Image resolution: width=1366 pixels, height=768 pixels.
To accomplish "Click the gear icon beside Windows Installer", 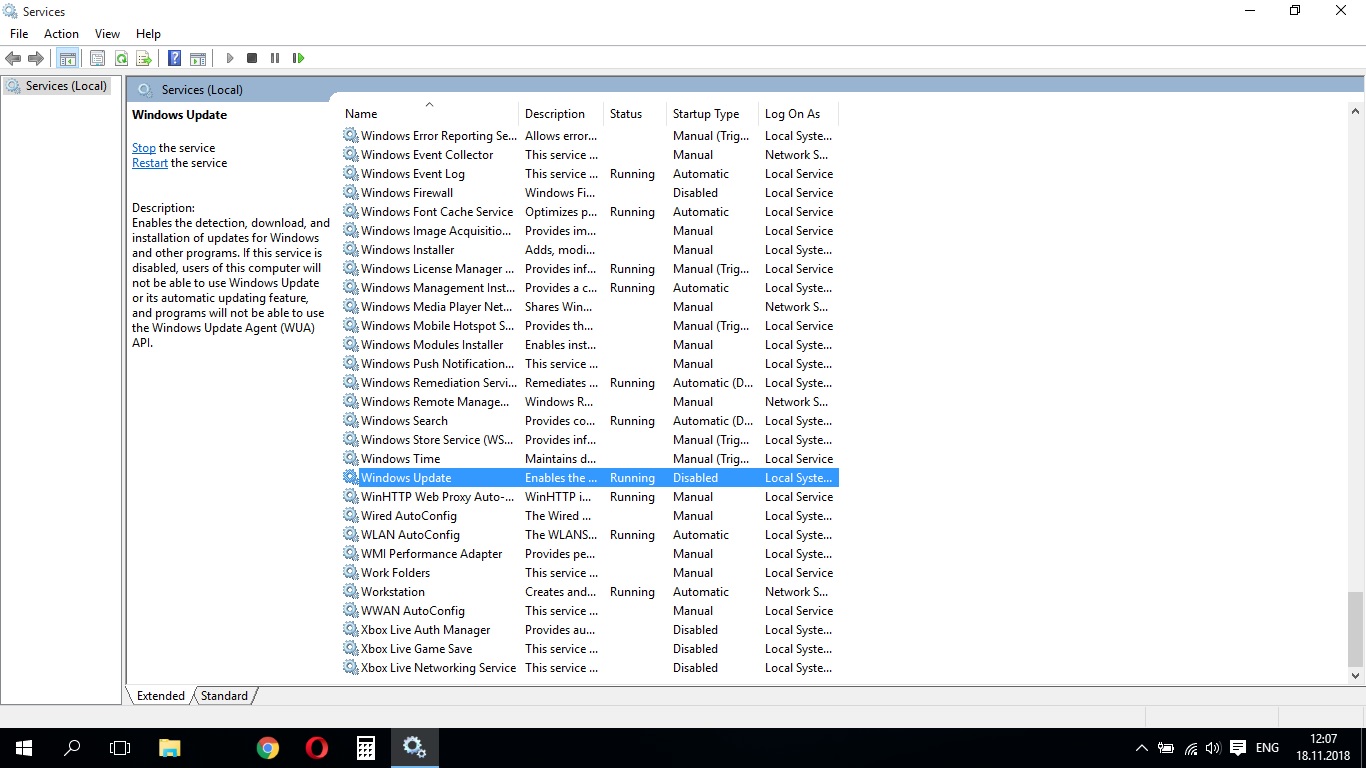I will pos(351,250).
